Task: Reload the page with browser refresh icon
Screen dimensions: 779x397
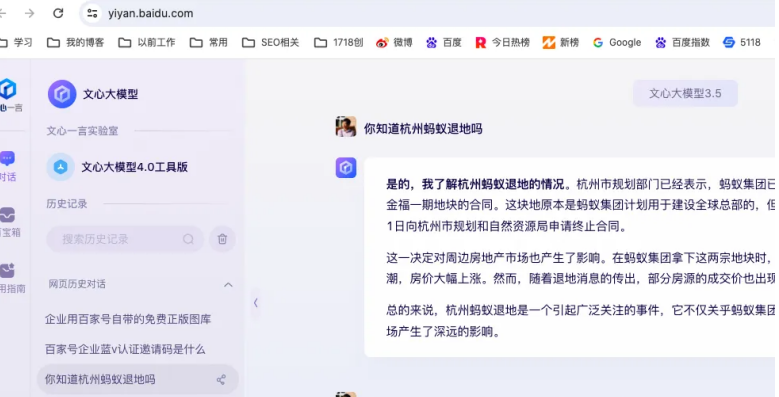Action: pyautogui.click(x=58, y=13)
